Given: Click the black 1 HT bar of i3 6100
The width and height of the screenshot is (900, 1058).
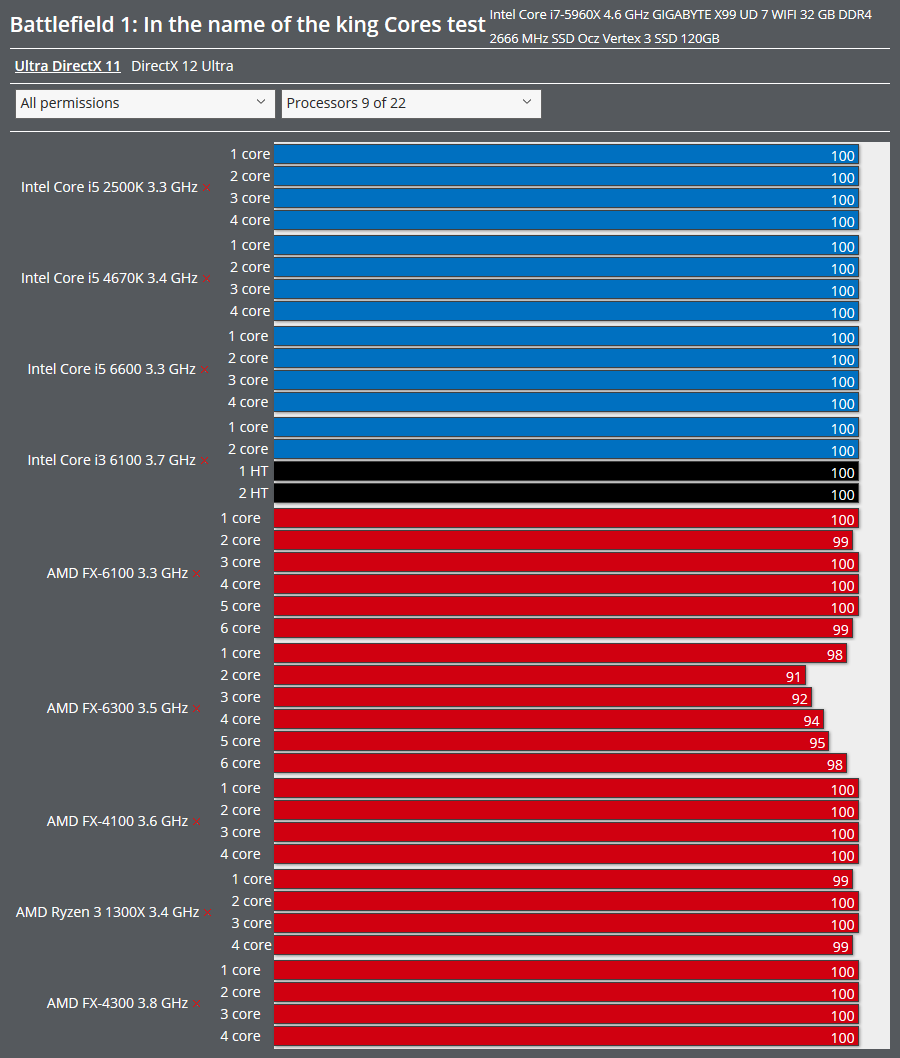Looking at the screenshot, I should (566, 471).
